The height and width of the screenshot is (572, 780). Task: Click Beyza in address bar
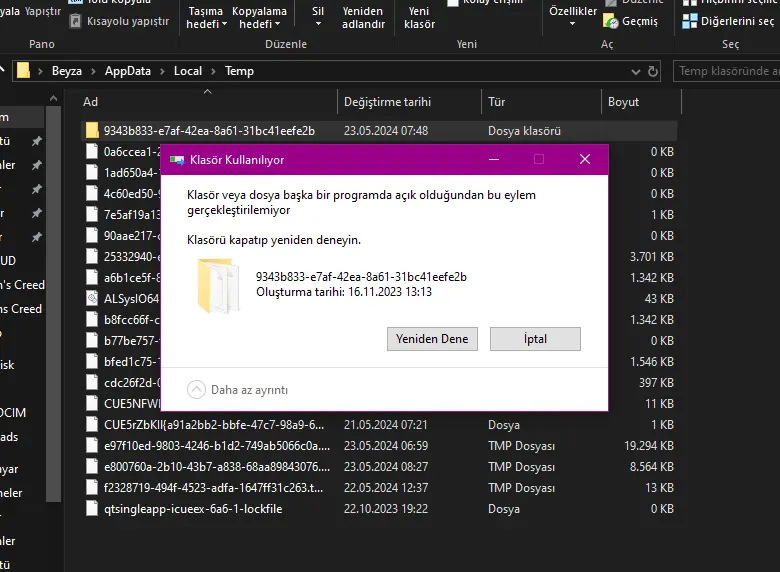67,71
